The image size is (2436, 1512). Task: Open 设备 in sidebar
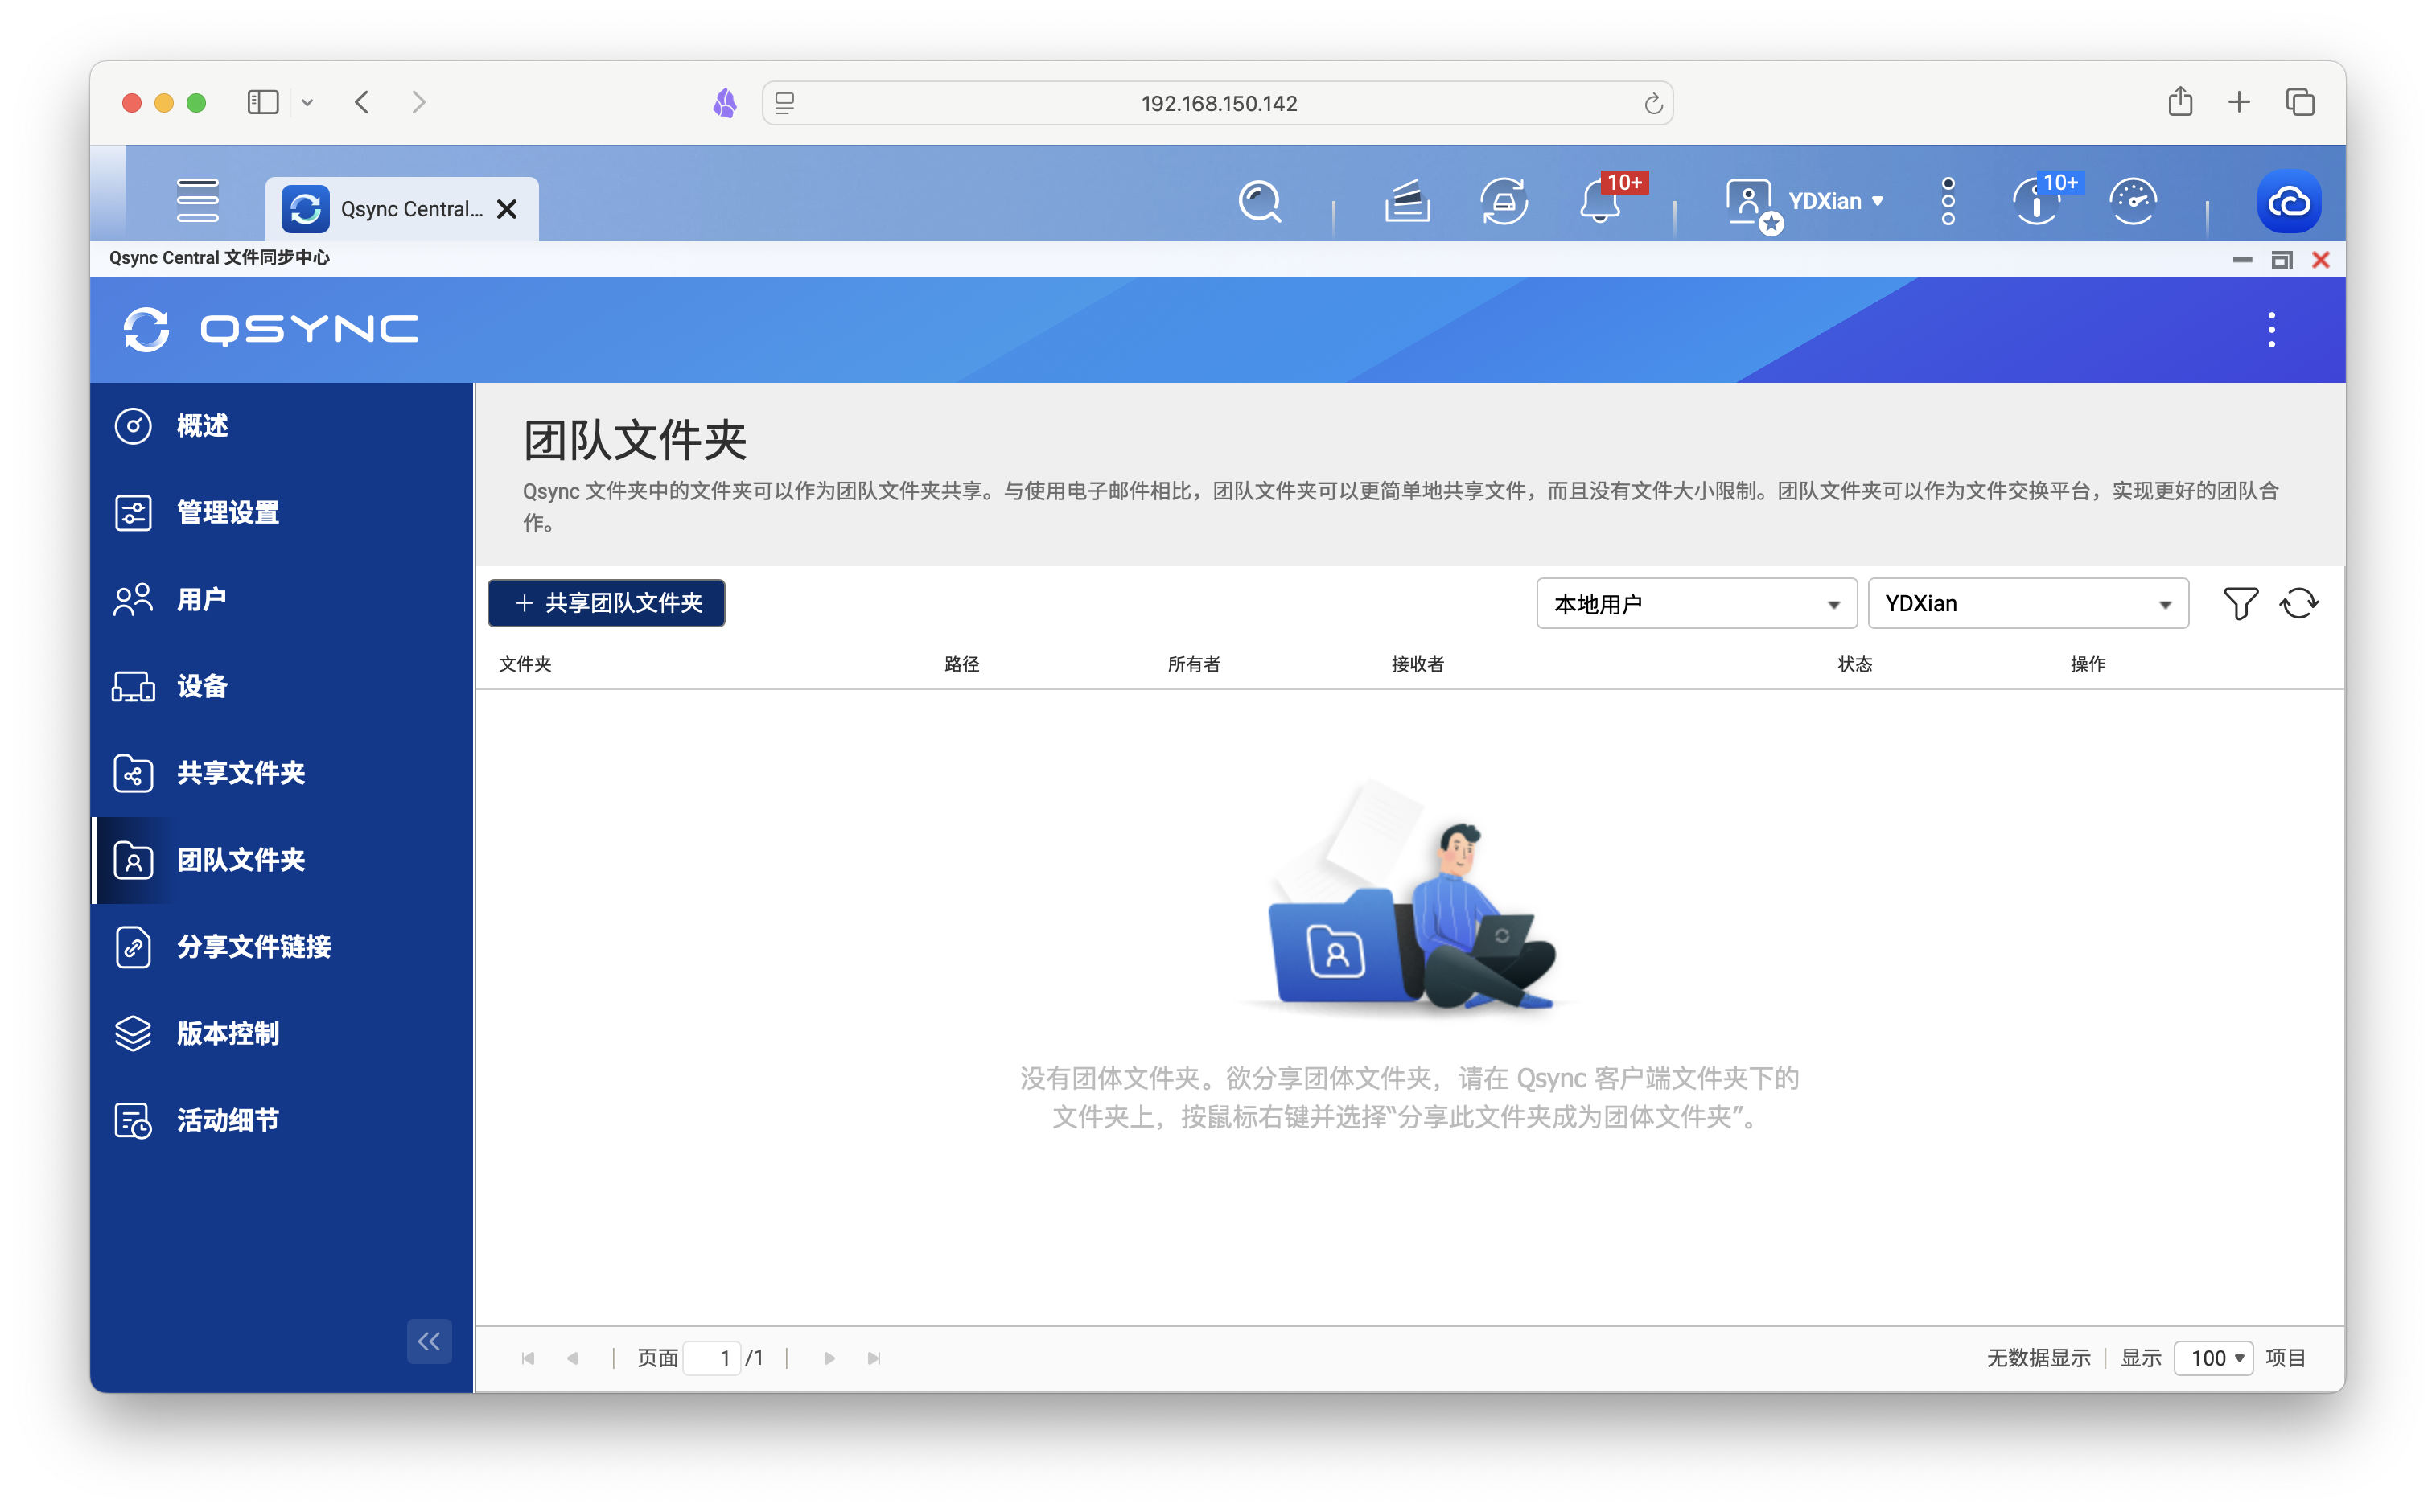(282, 686)
